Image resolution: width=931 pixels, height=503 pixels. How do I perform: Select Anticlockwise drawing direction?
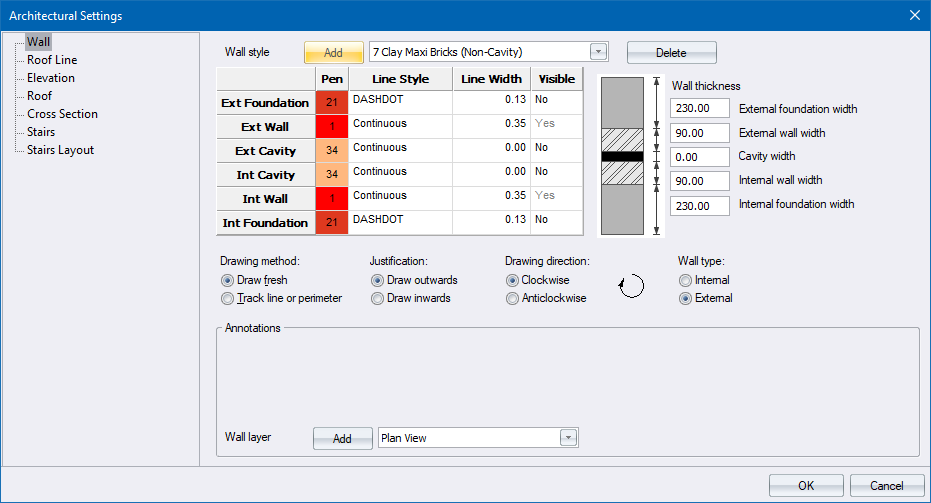click(512, 298)
